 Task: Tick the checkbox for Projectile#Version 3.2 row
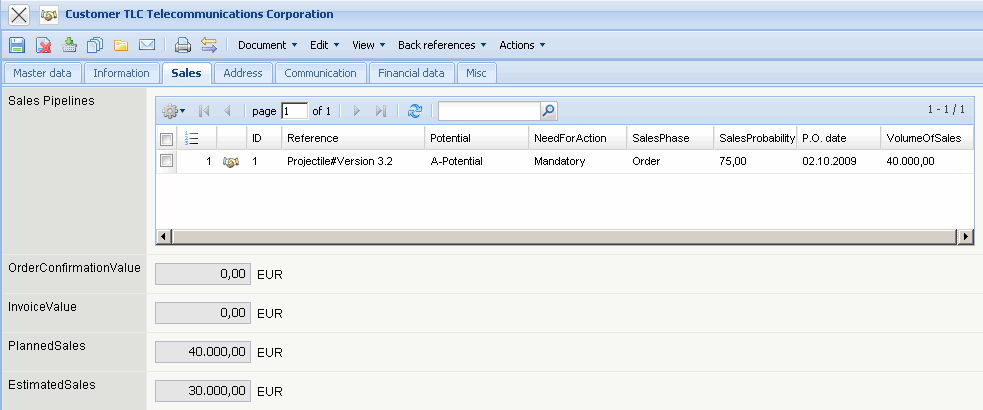click(x=167, y=160)
